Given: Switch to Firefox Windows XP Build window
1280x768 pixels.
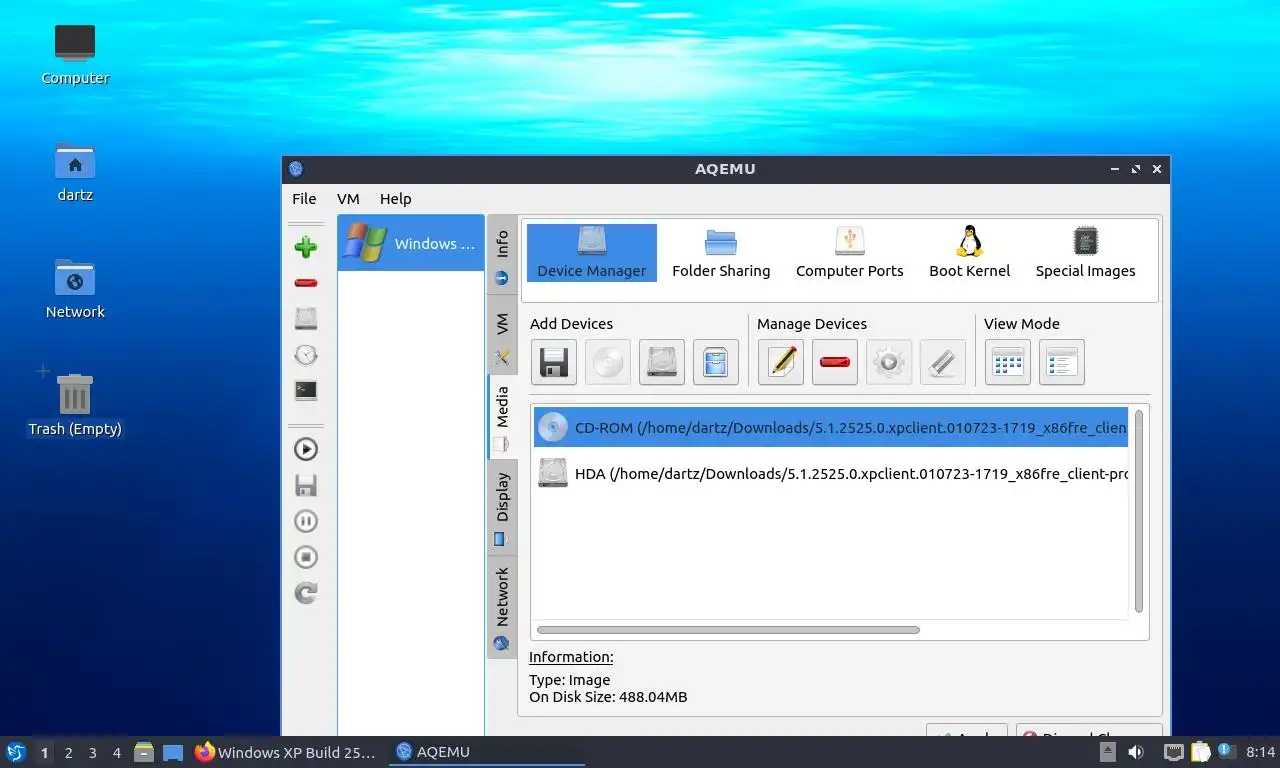Looking at the screenshot, I should coord(287,752).
